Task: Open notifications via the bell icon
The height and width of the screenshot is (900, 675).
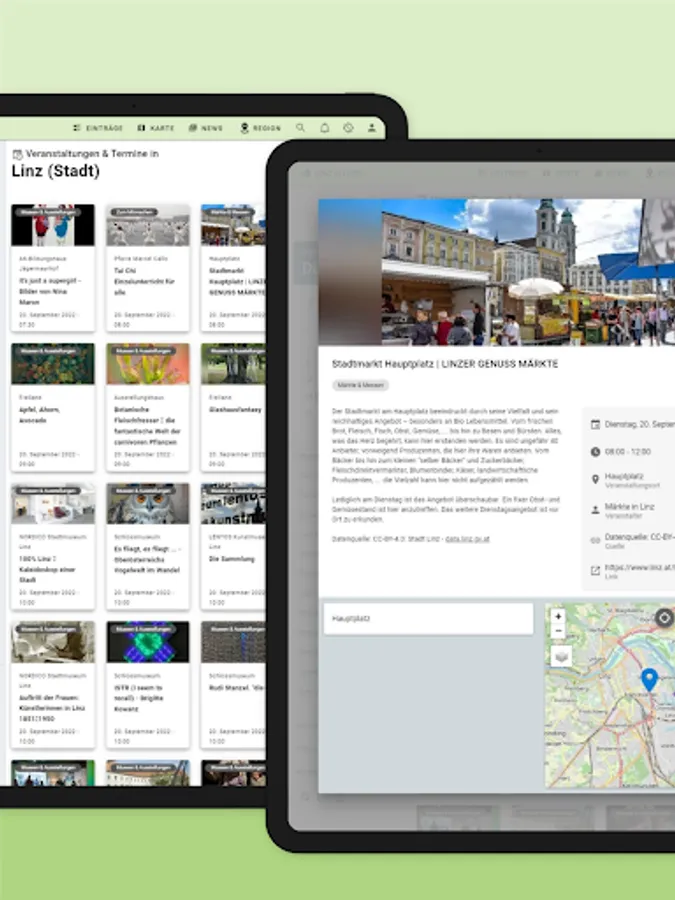Action: click(324, 127)
